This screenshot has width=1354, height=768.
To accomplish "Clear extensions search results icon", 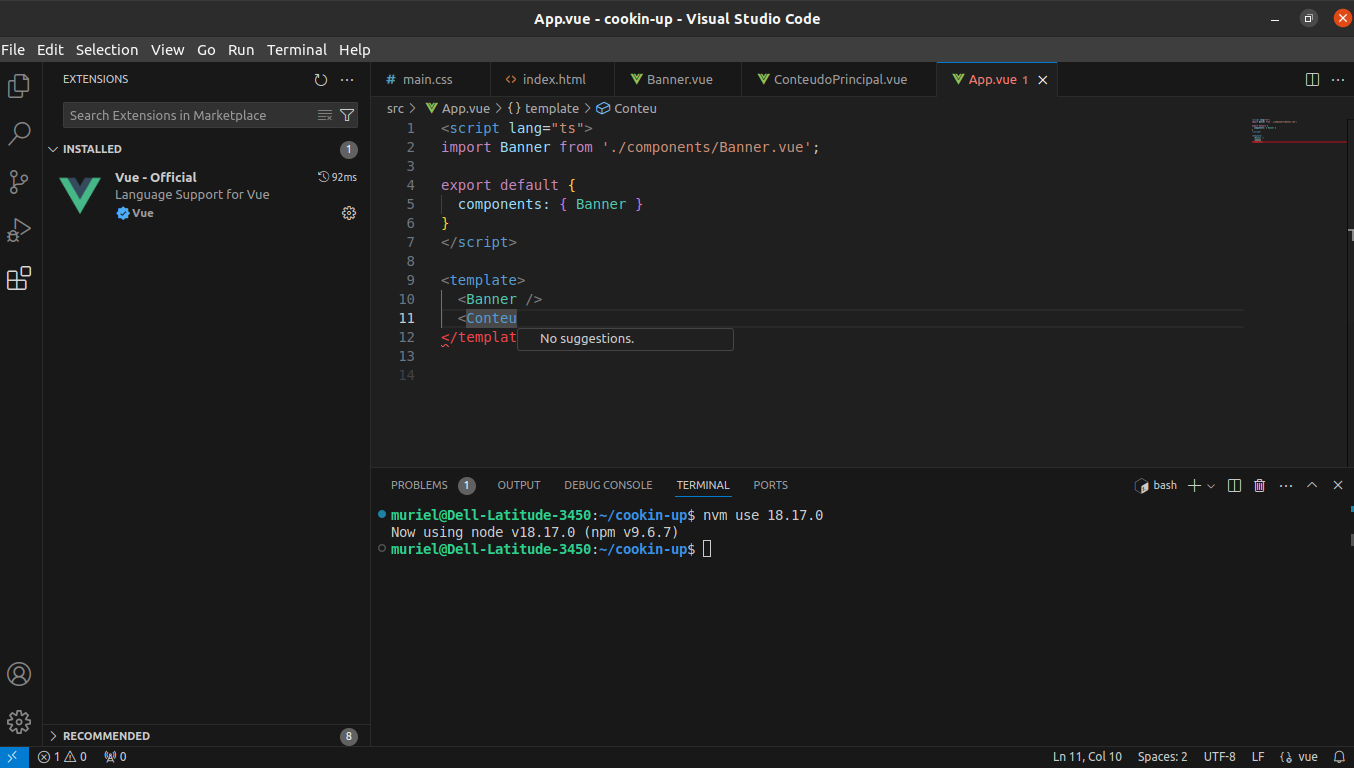I will 325,115.
